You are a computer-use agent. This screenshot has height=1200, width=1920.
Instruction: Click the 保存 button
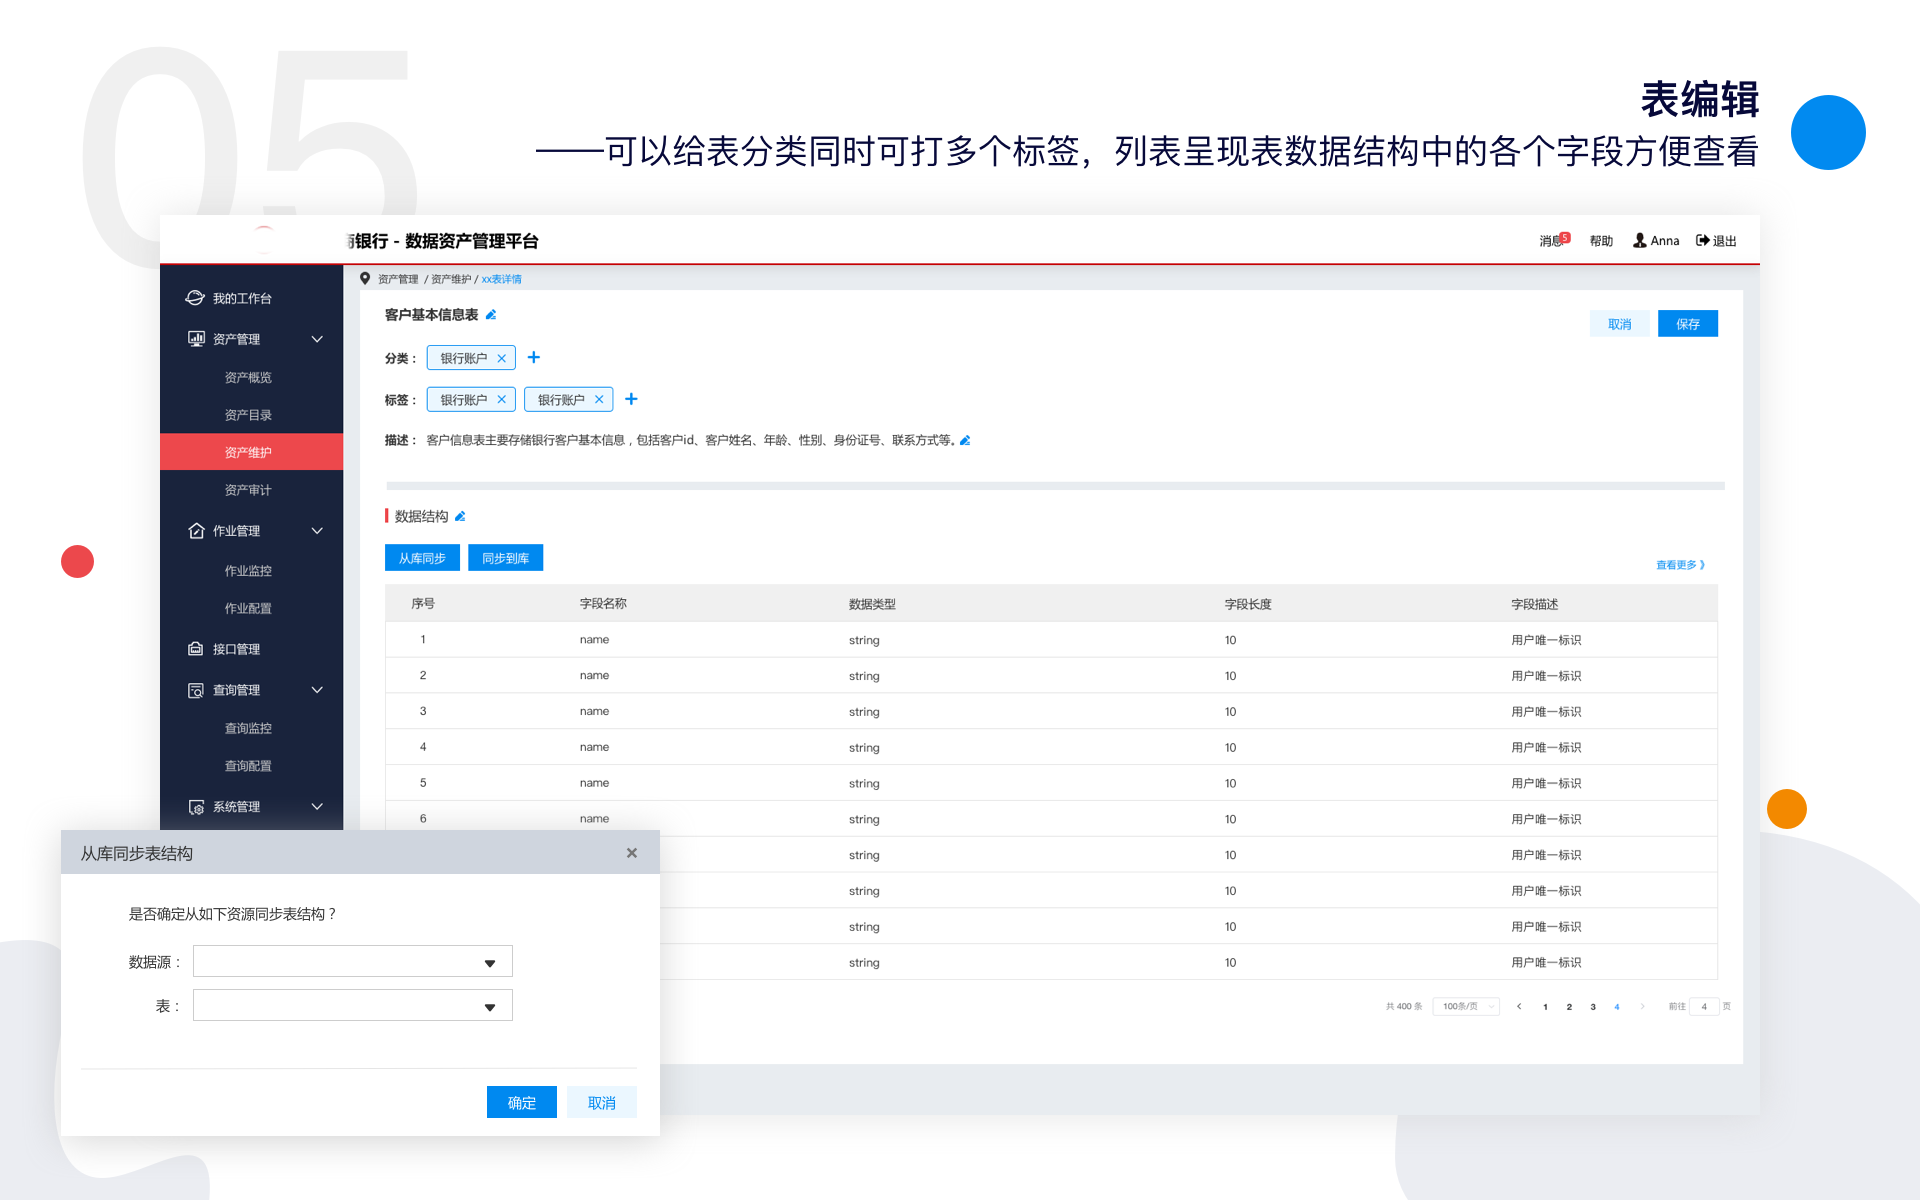[x=1687, y=324]
